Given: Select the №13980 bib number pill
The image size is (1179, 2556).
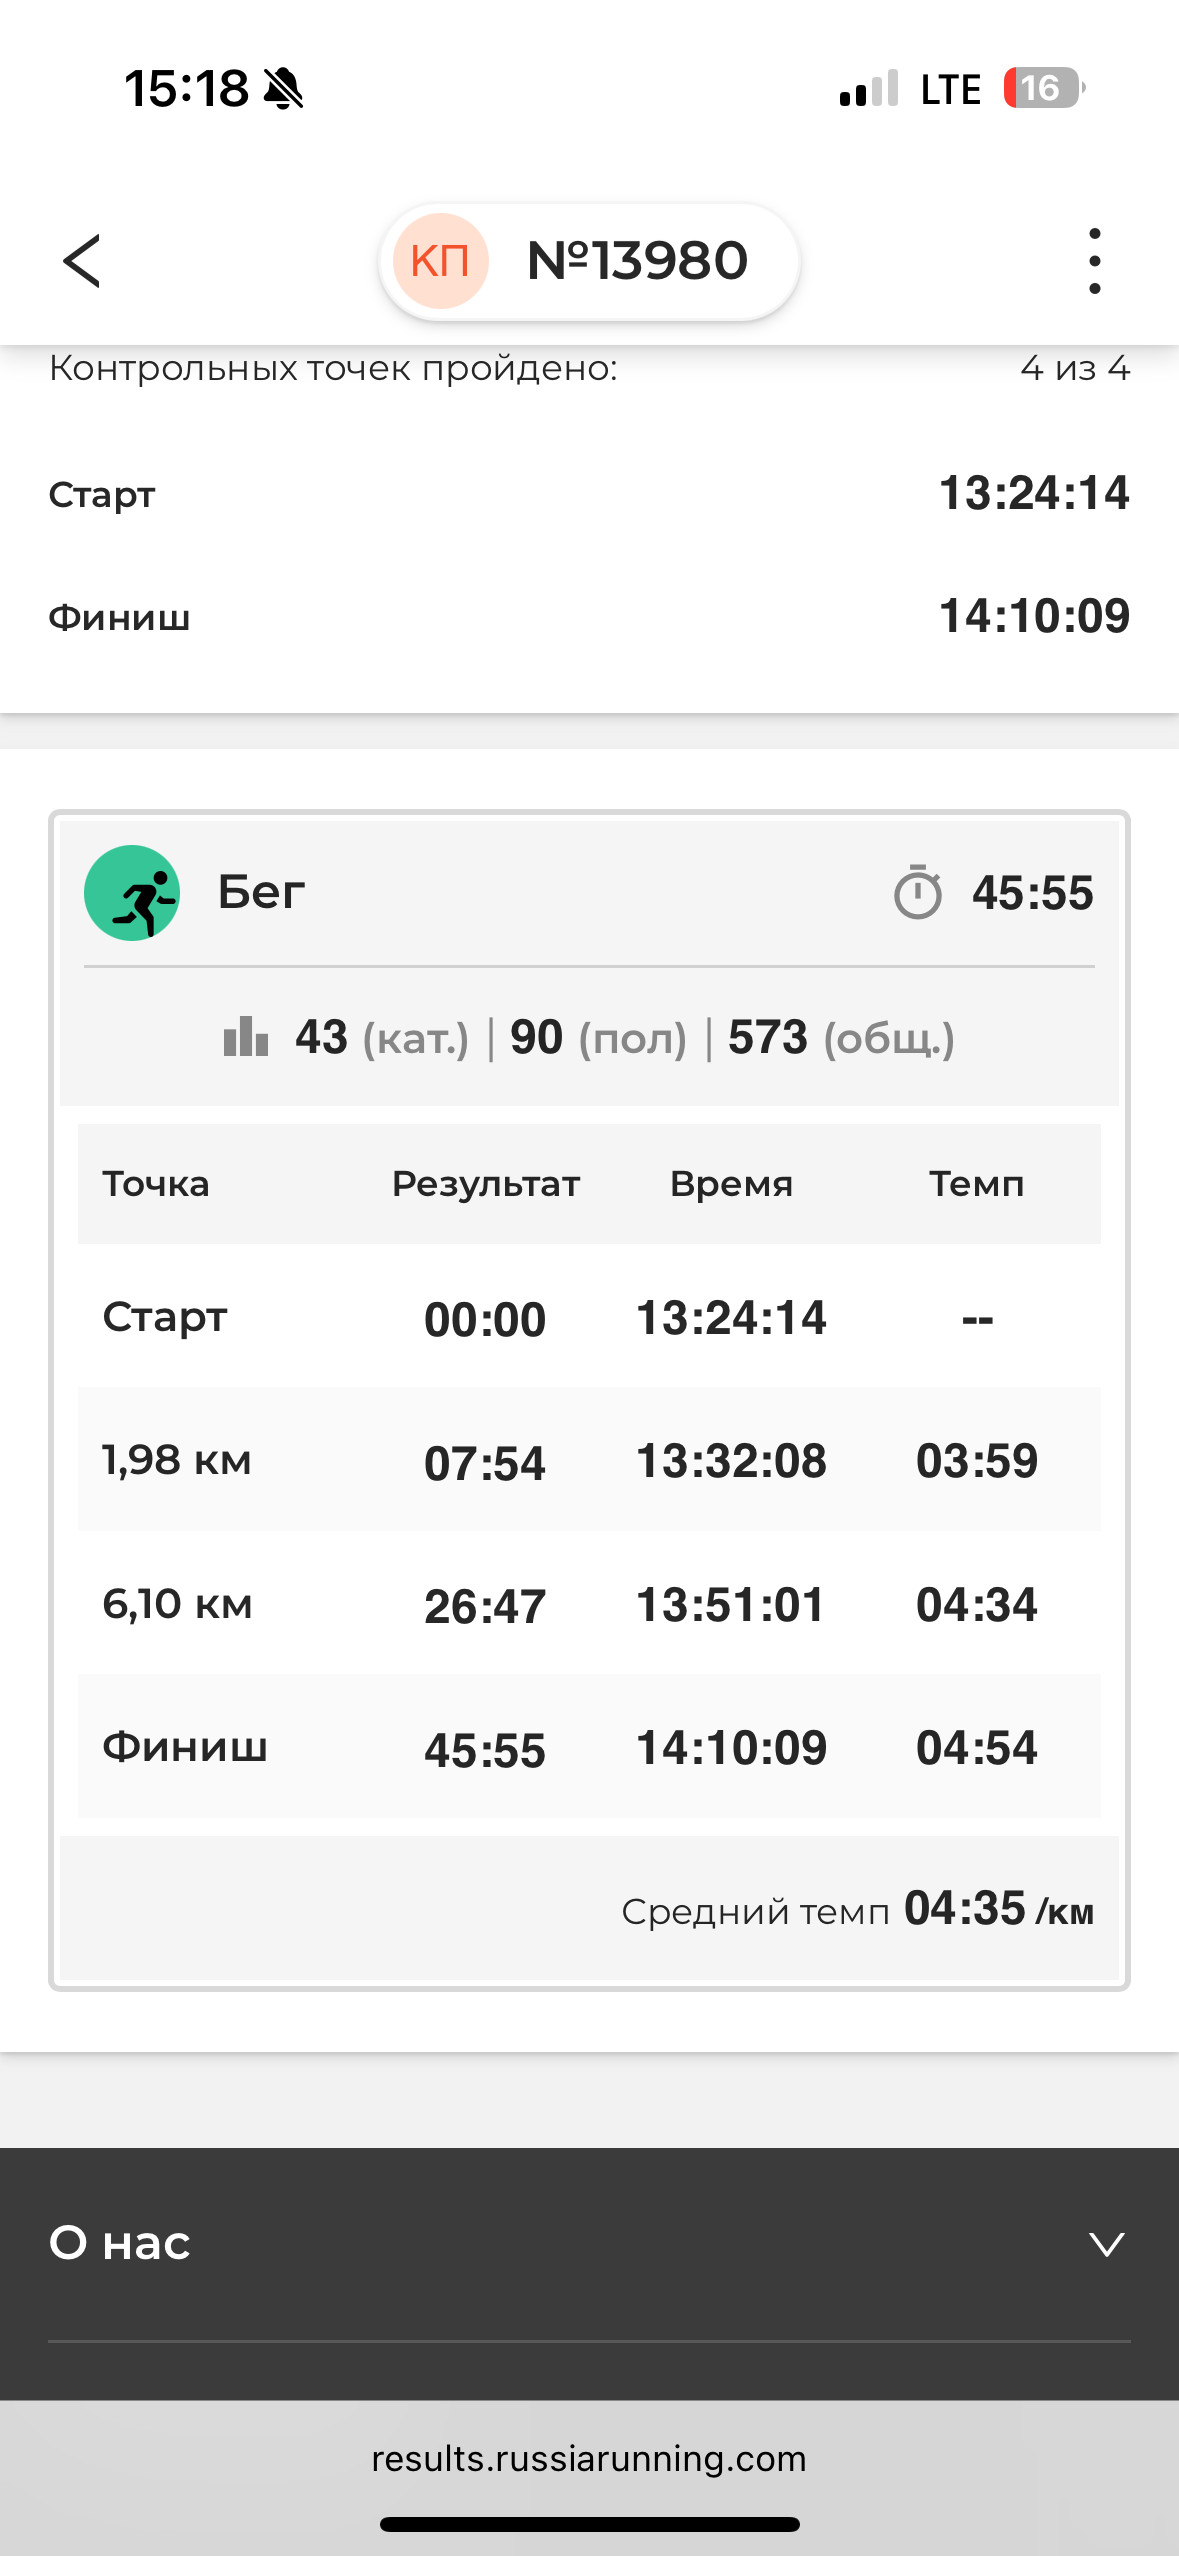Looking at the screenshot, I should (589, 261).
